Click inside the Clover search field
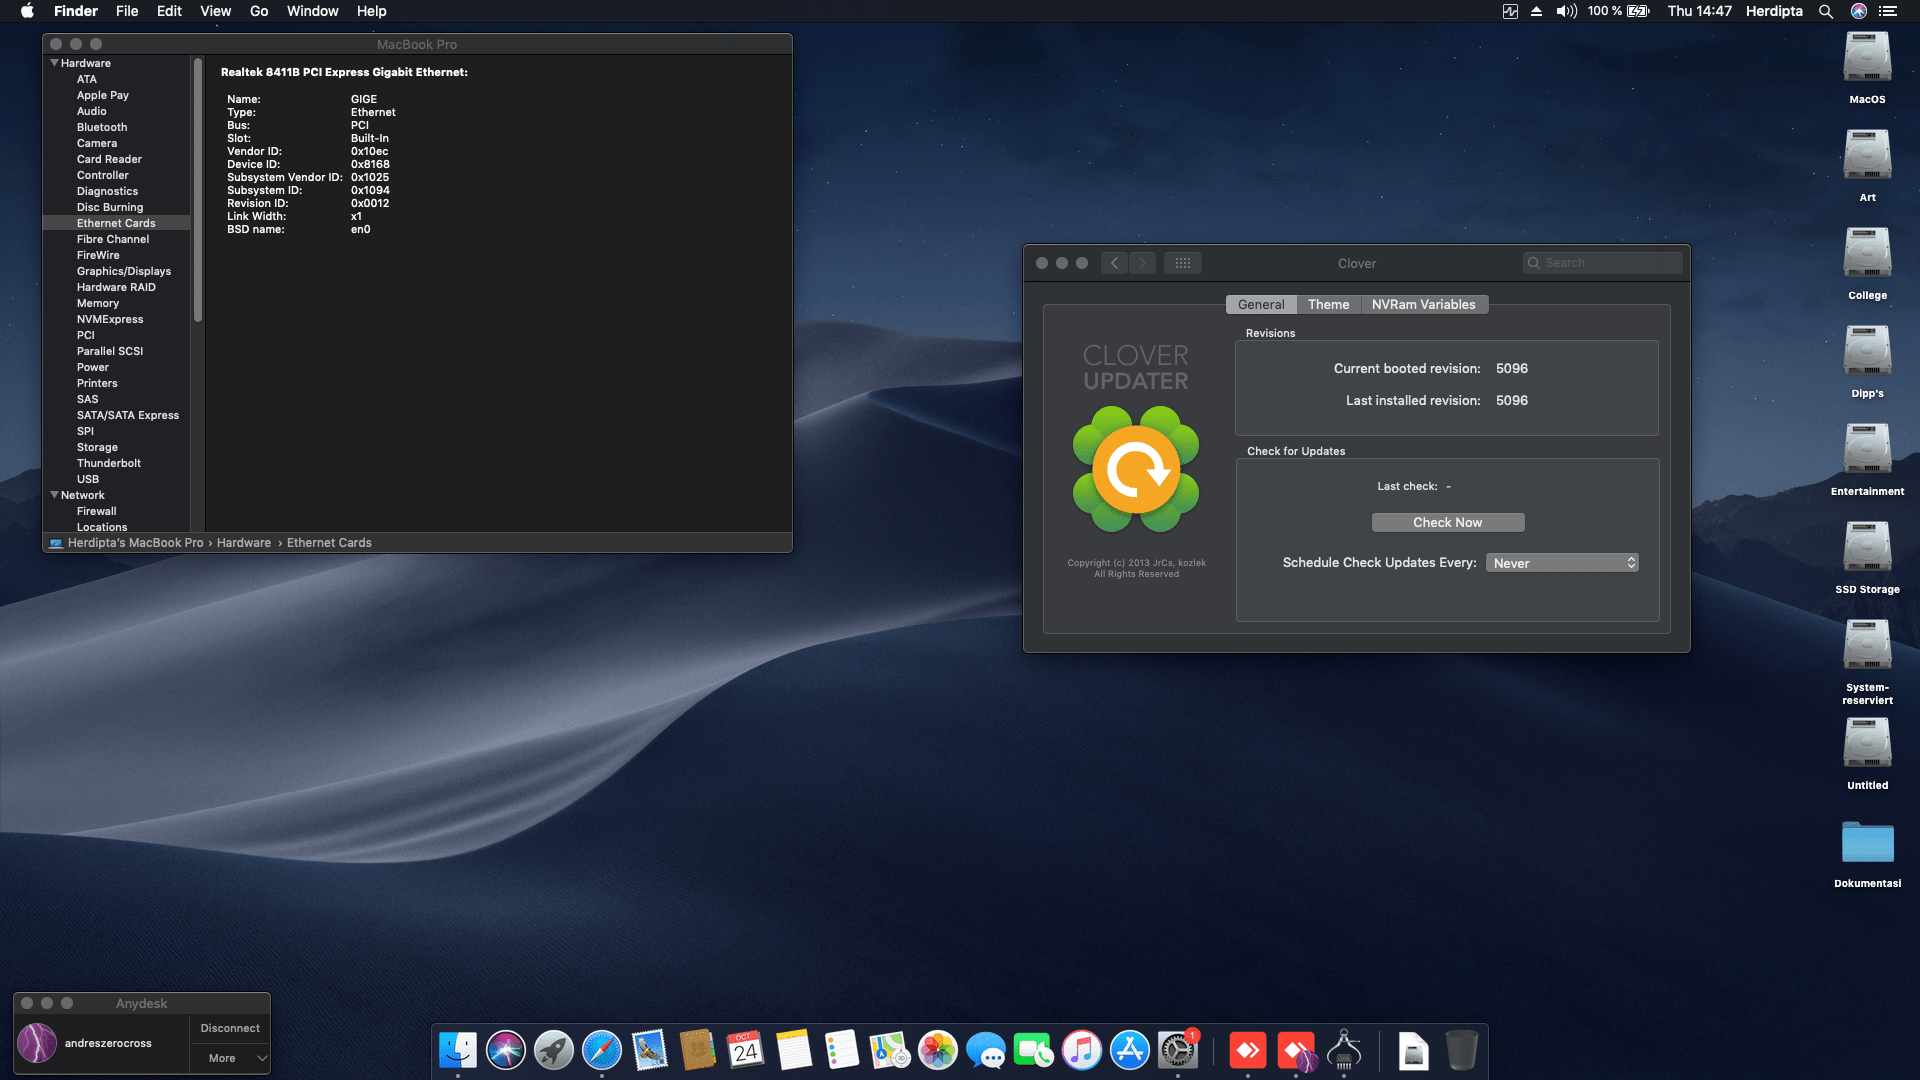This screenshot has width=1920, height=1080. [1603, 262]
